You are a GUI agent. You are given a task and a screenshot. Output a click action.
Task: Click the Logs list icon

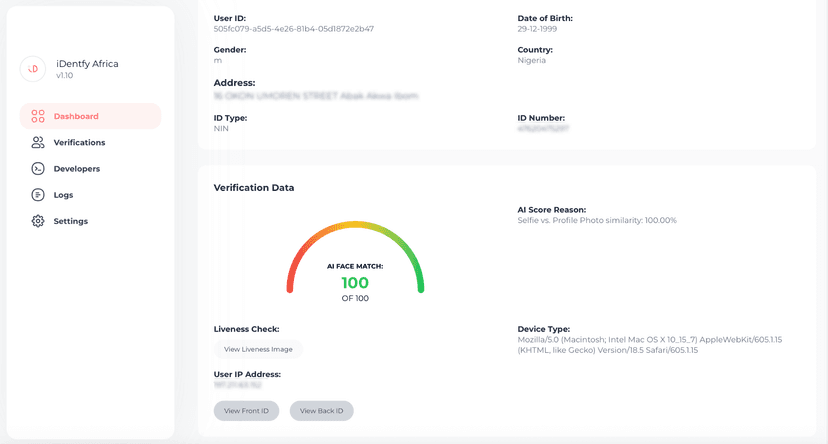pyautogui.click(x=38, y=195)
